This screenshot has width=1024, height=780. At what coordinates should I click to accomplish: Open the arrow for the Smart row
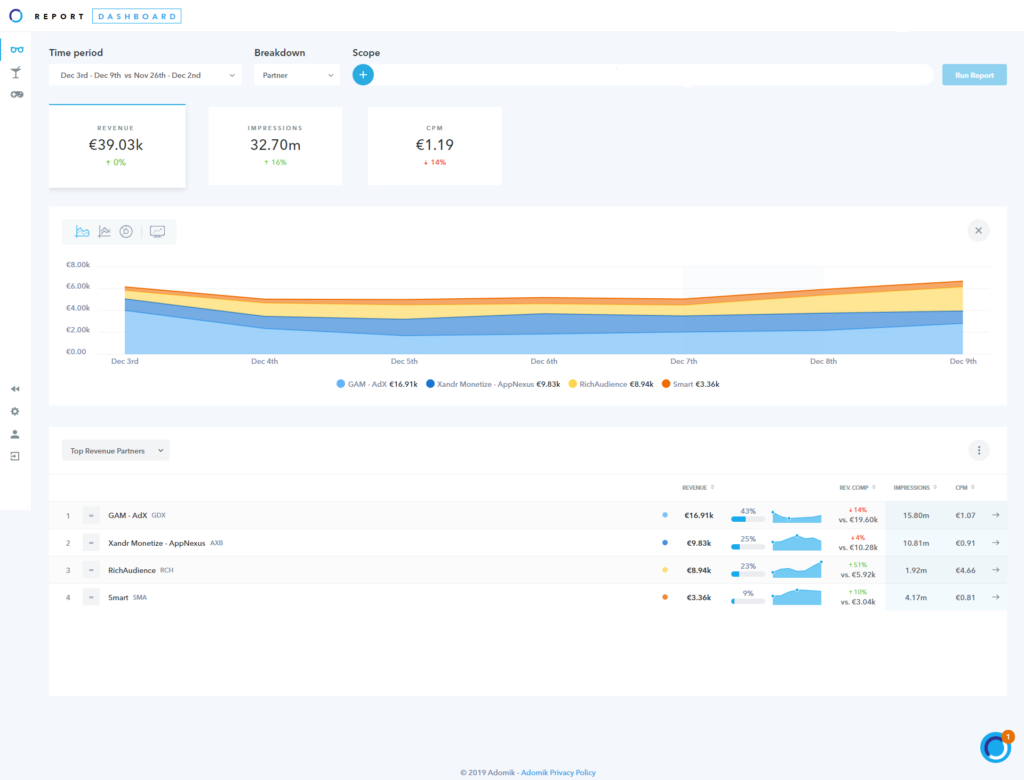coord(996,597)
